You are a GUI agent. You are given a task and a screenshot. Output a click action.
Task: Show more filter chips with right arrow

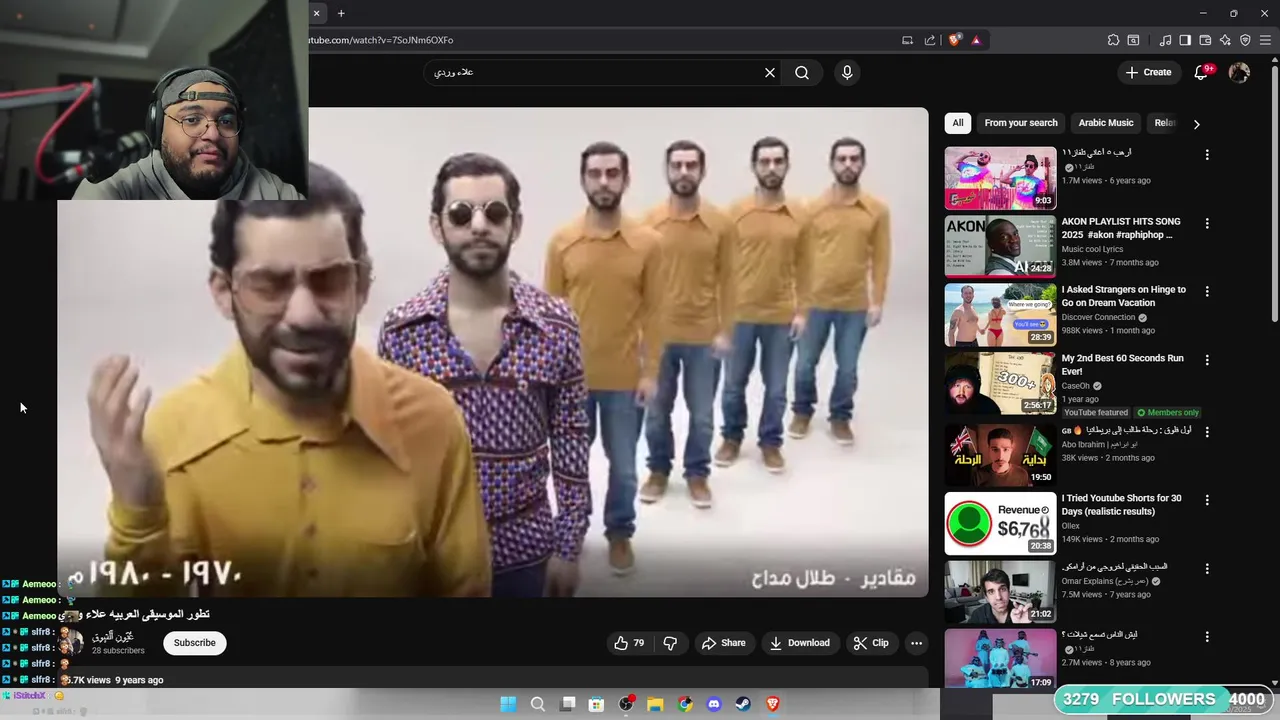(x=1196, y=124)
